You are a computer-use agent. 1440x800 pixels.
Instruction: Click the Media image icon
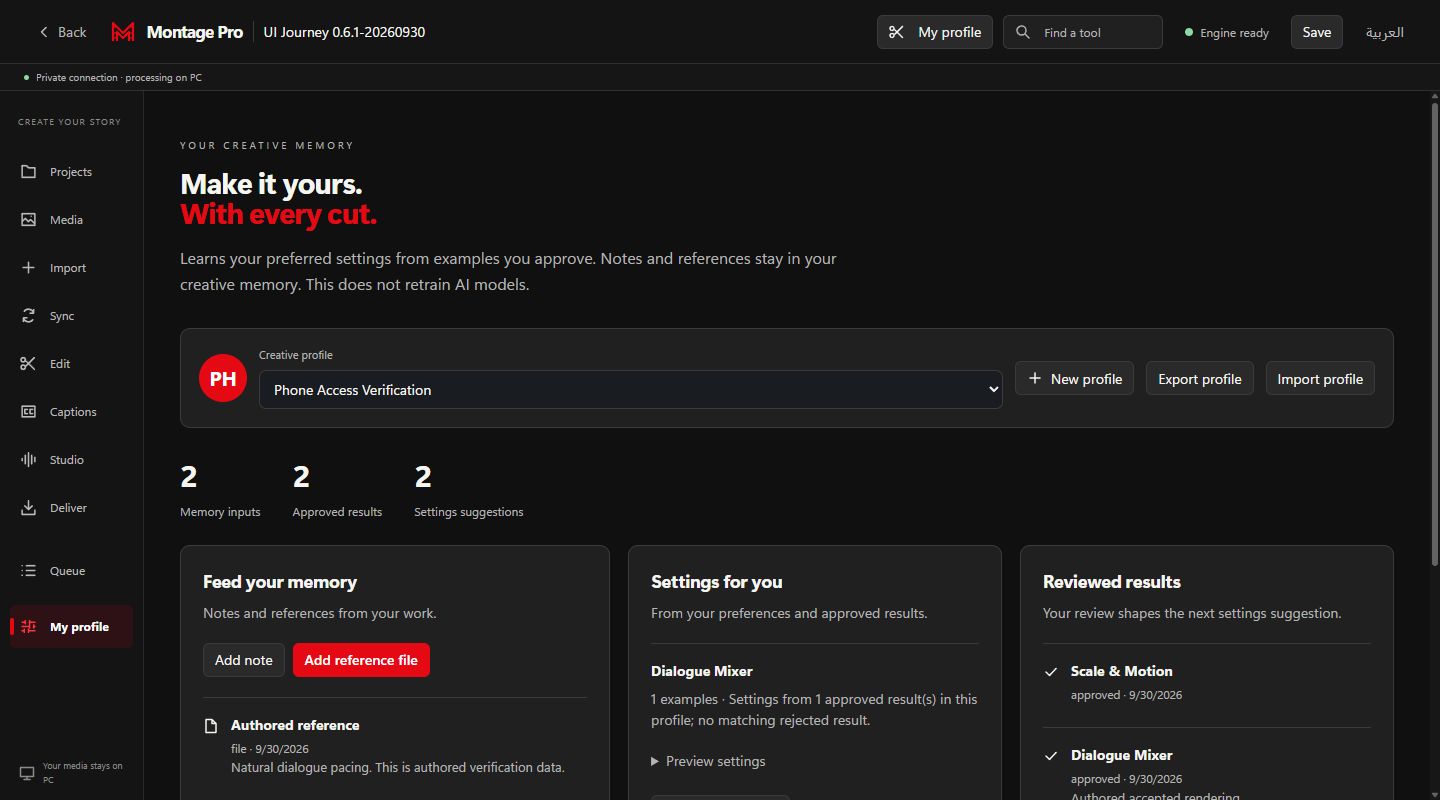click(x=28, y=220)
